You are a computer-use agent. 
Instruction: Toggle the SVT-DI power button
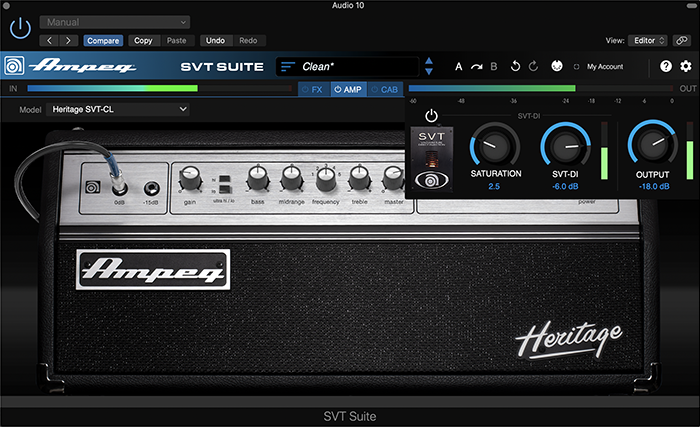click(x=431, y=116)
